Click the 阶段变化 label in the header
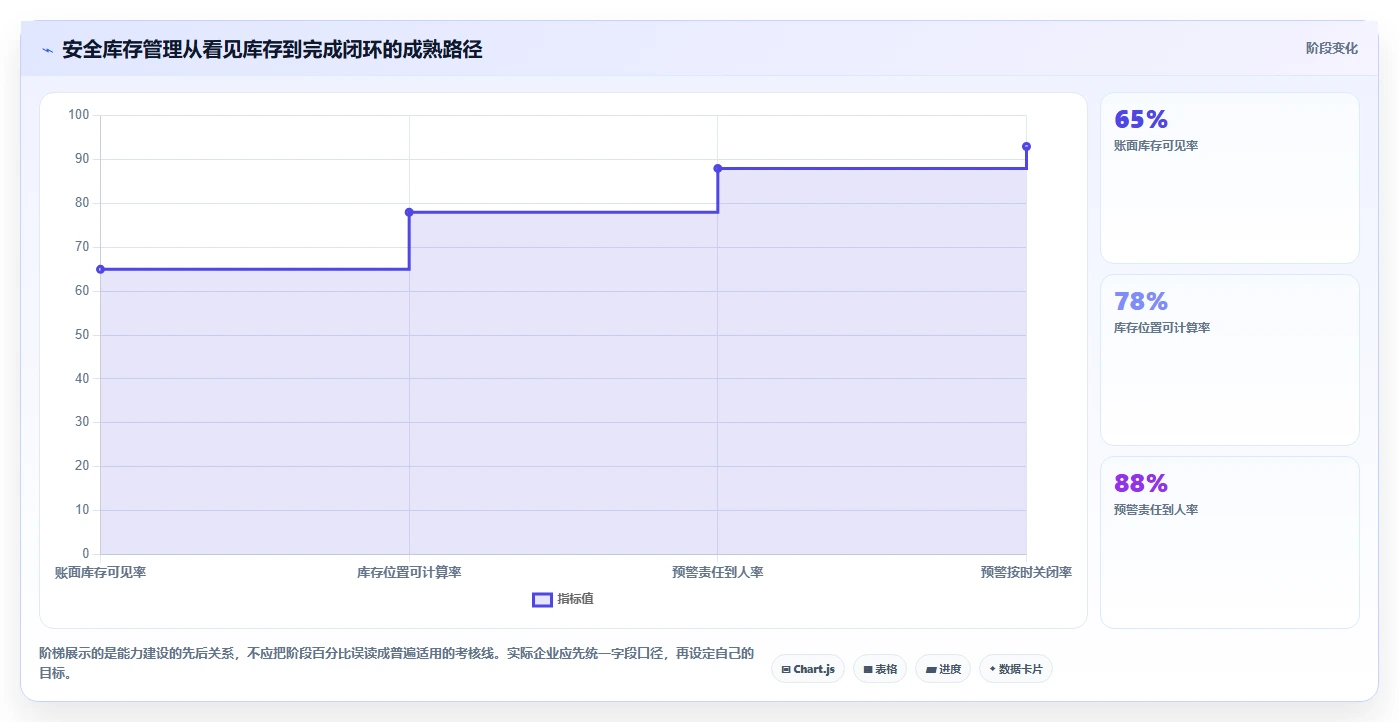The width and height of the screenshot is (1399, 722). click(x=1332, y=48)
